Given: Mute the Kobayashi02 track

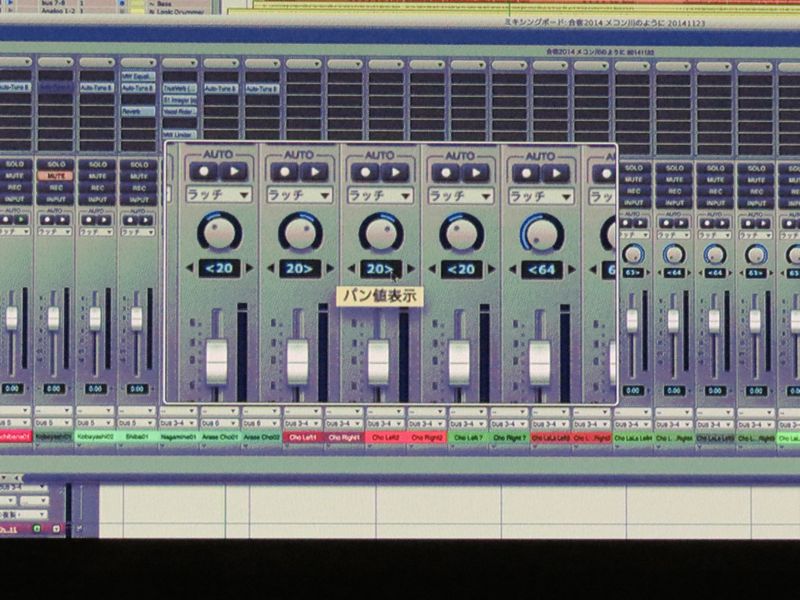Looking at the screenshot, I should tap(97, 176).
